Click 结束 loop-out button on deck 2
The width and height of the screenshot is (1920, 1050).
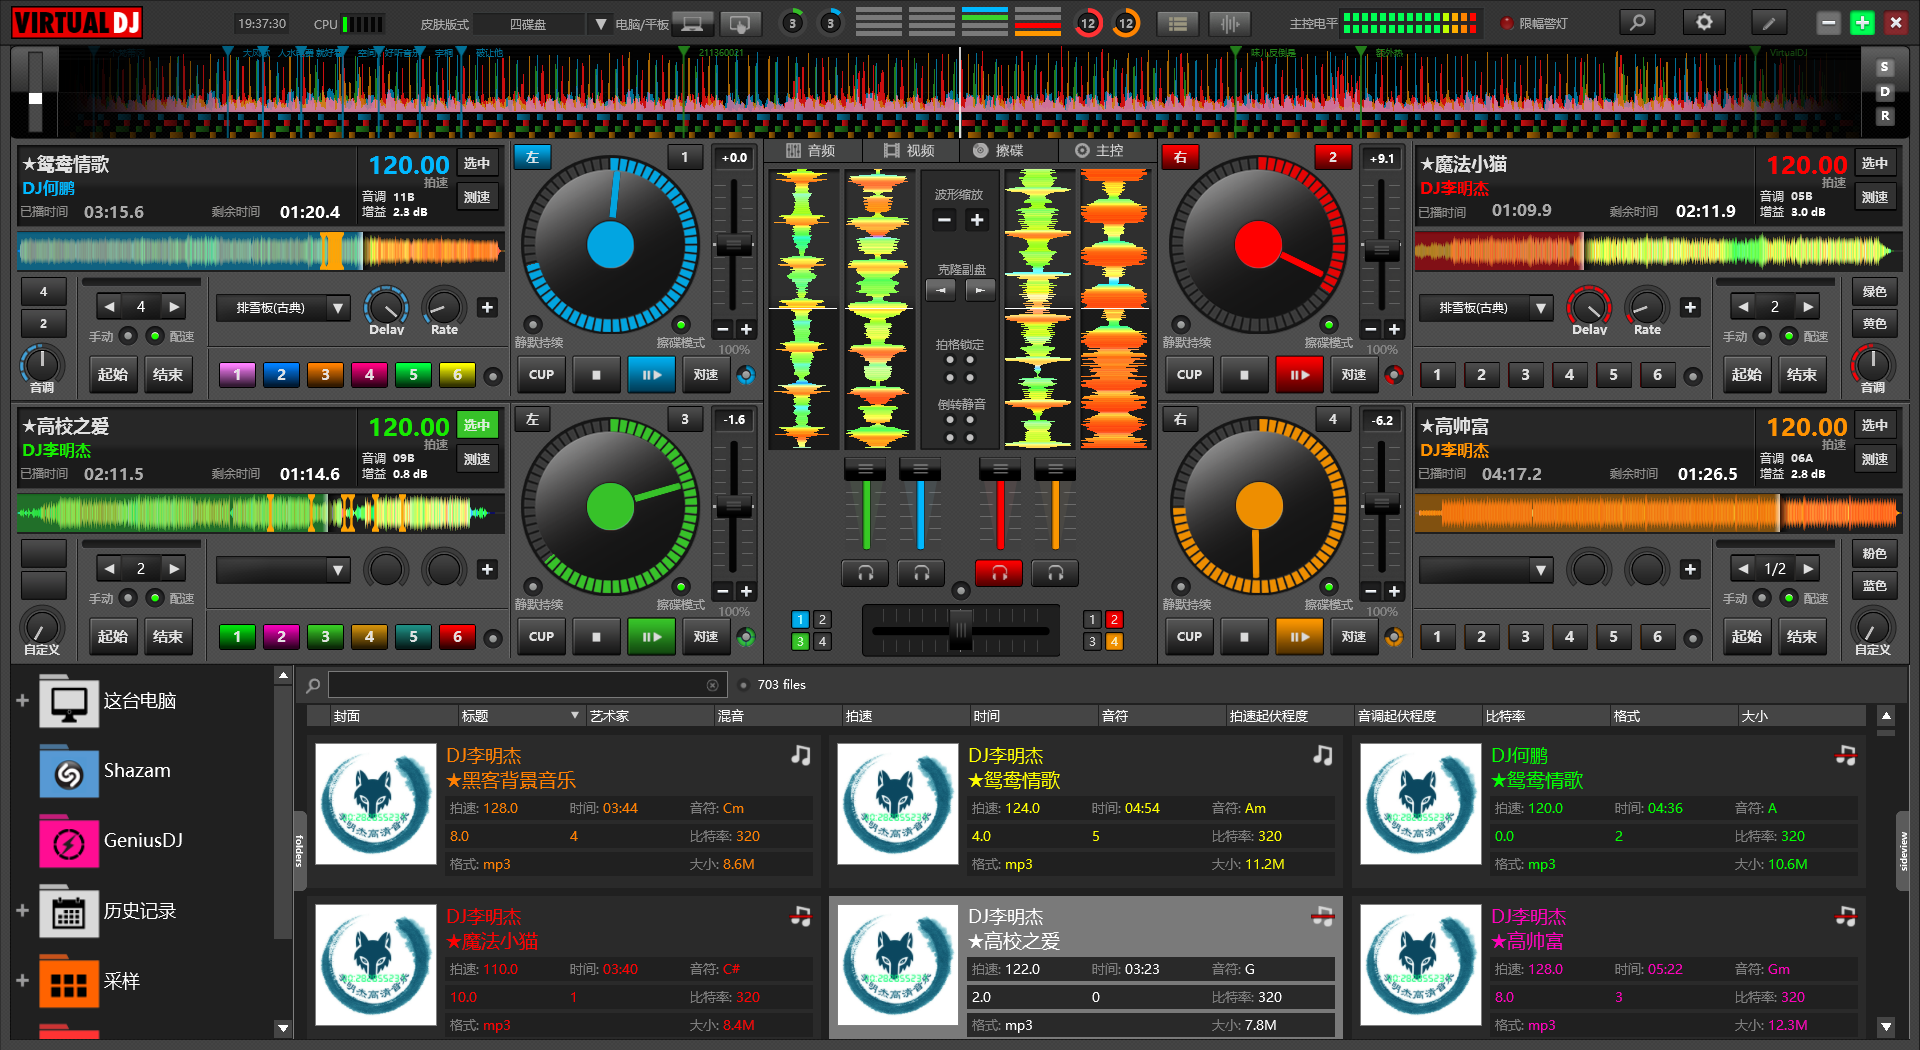(1802, 375)
